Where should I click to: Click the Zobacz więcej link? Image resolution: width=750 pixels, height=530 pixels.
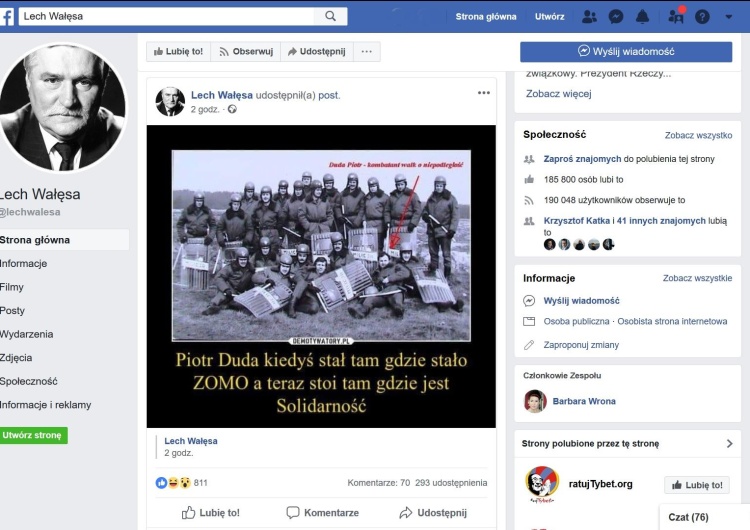(558, 94)
